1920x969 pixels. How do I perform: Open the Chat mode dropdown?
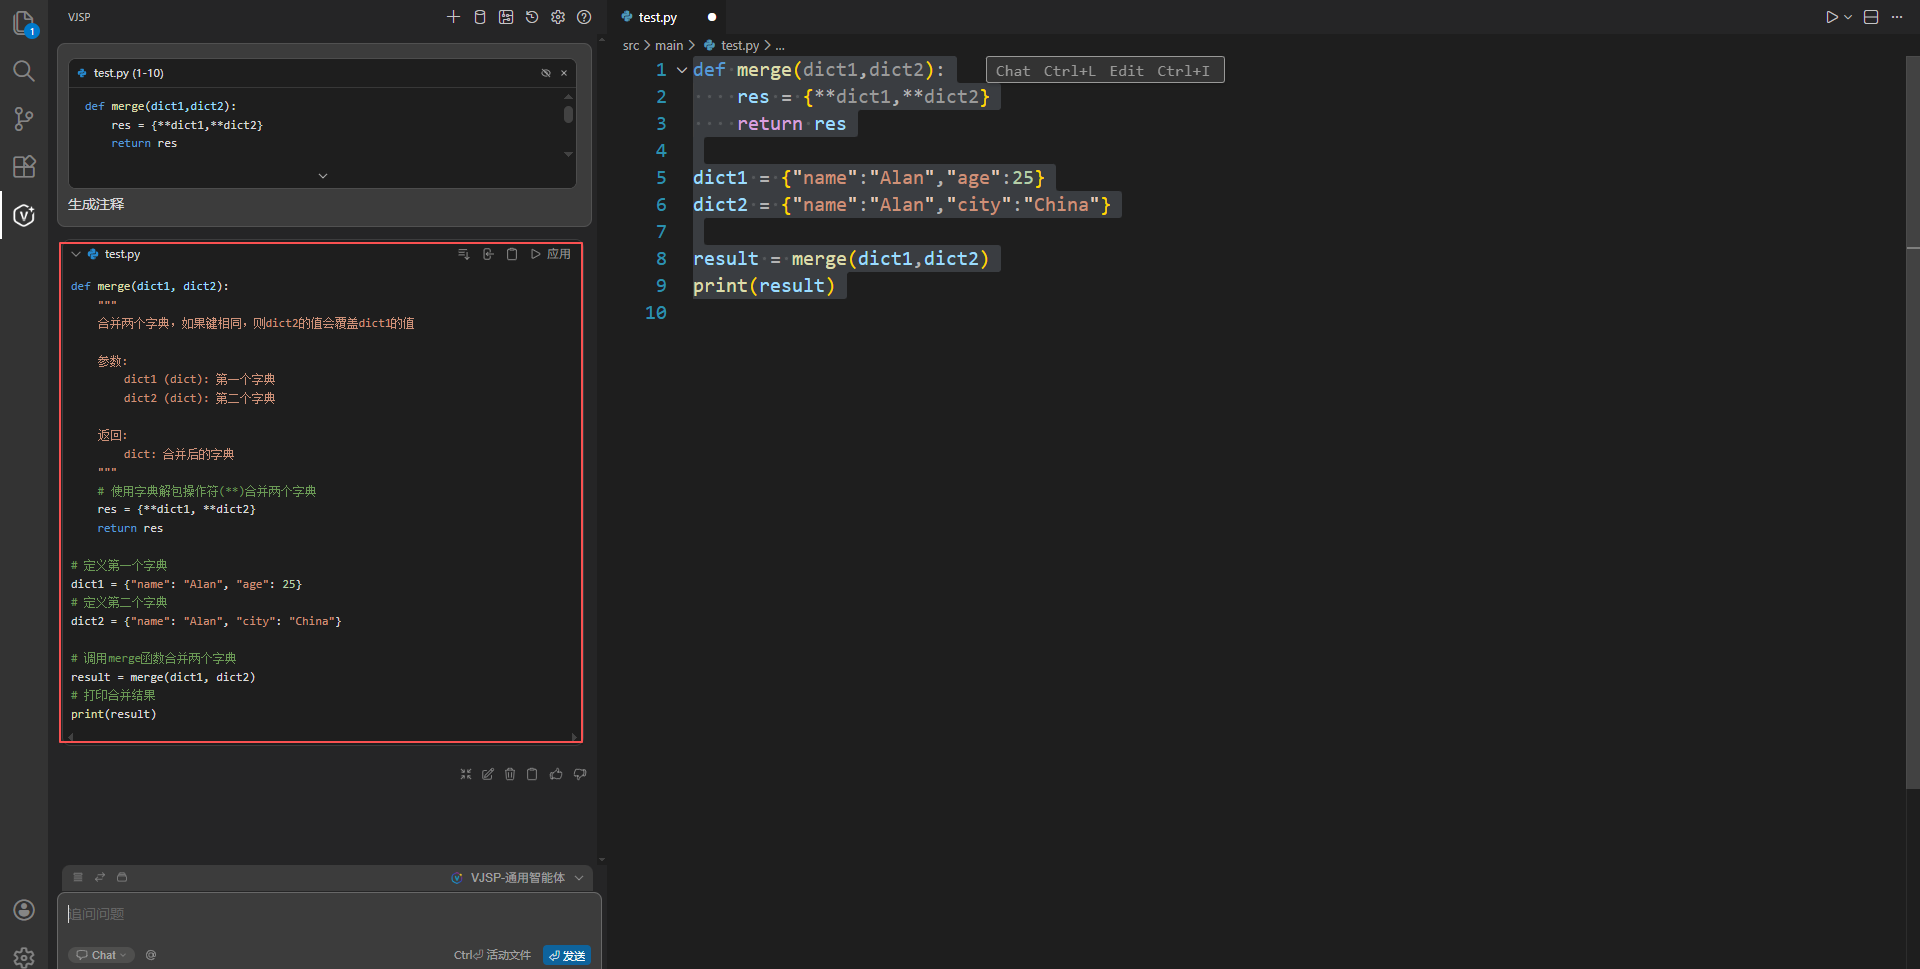click(x=101, y=955)
